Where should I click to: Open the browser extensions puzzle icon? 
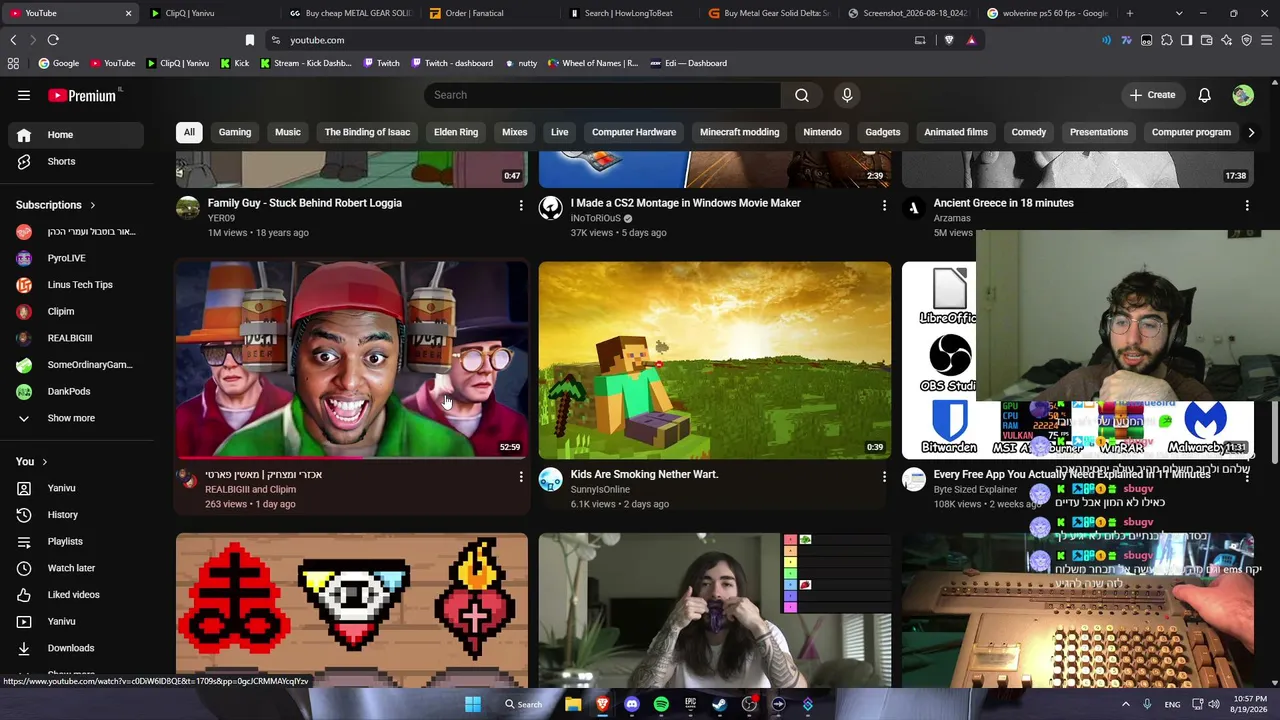(1166, 40)
